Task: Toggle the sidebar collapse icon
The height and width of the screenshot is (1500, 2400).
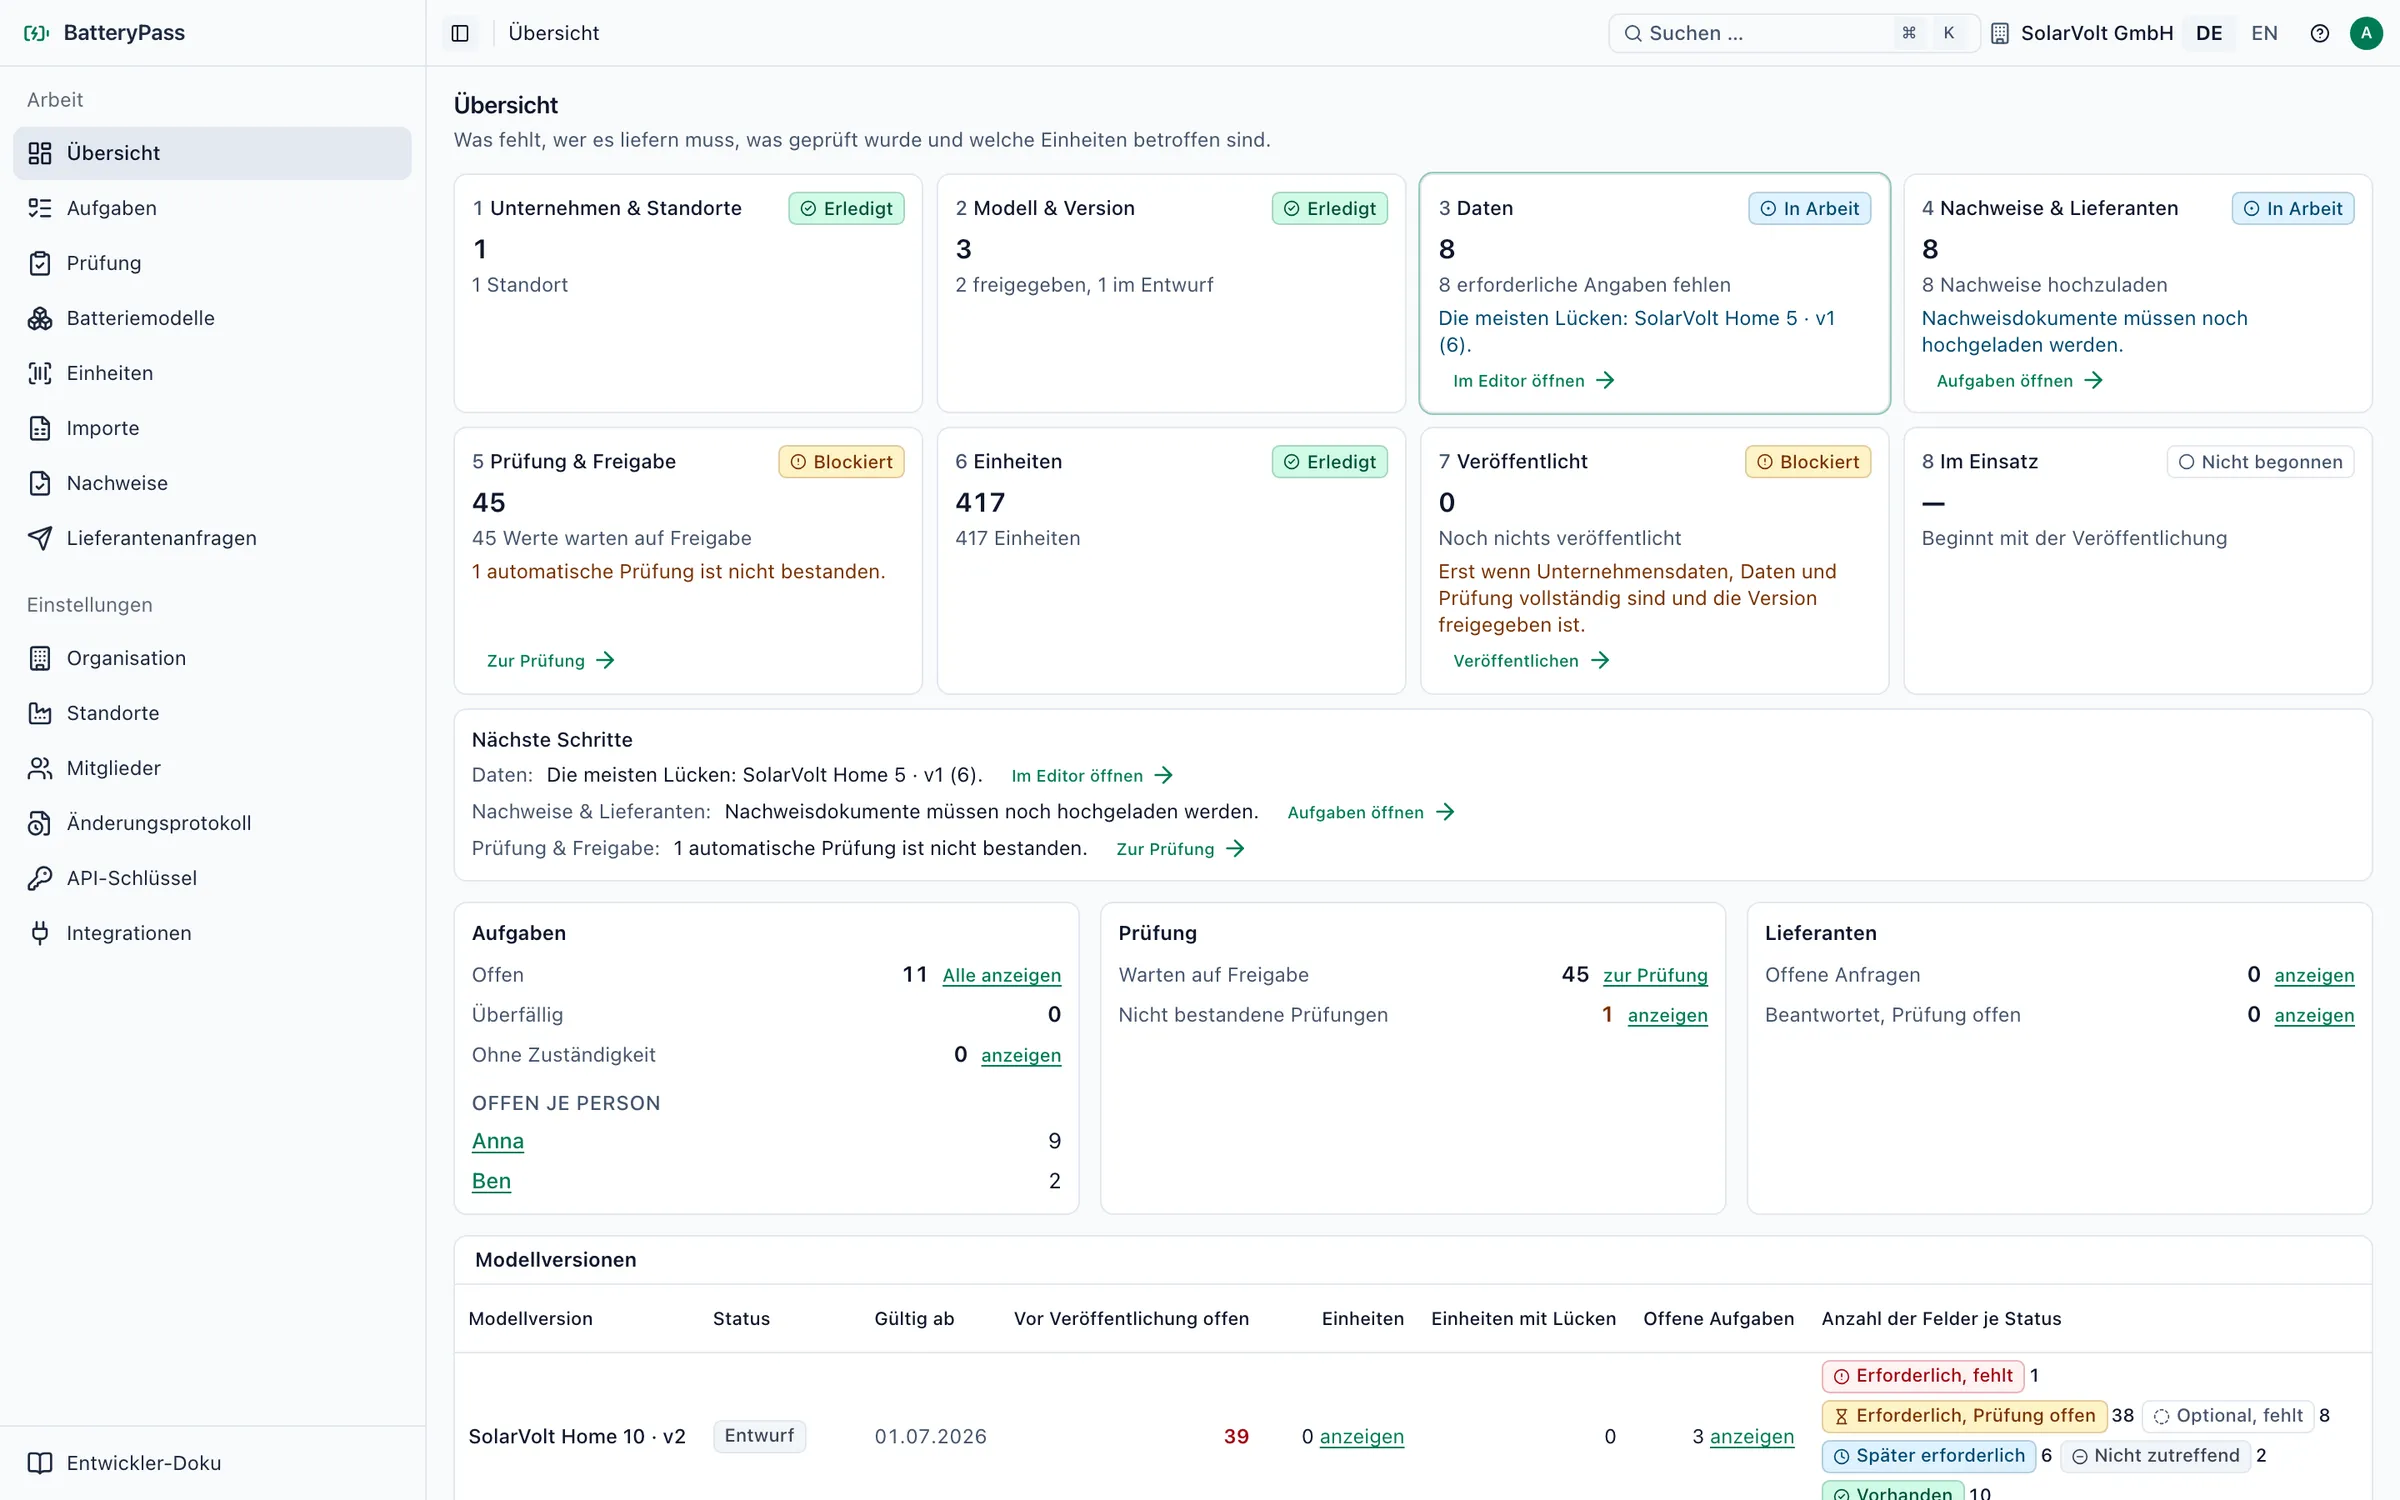Action: (460, 33)
